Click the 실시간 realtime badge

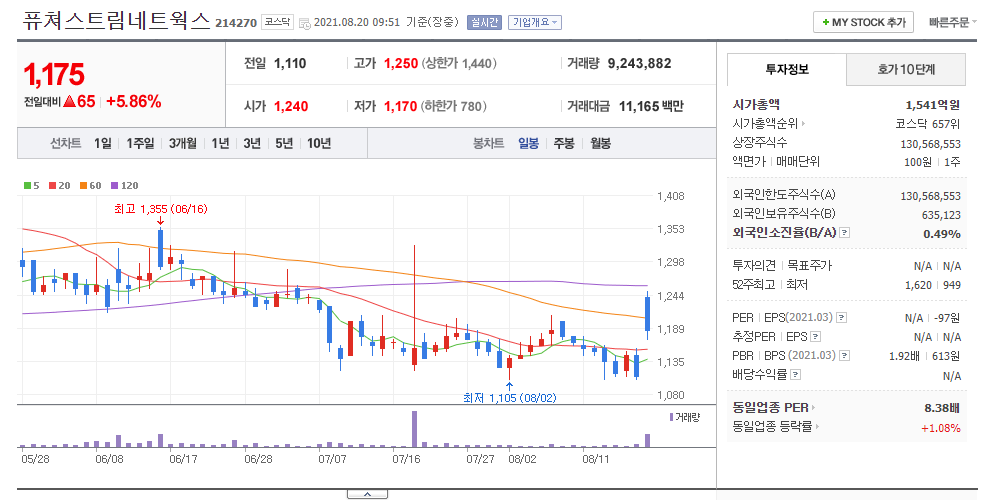[x=484, y=23]
